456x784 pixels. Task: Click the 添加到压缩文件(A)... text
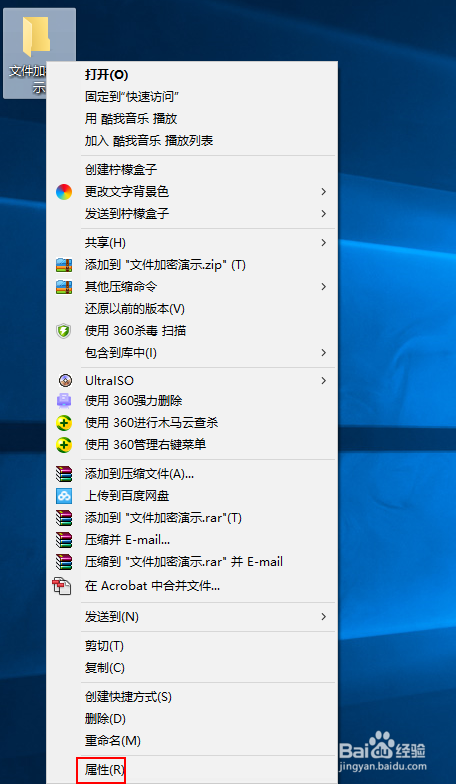[140, 474]
